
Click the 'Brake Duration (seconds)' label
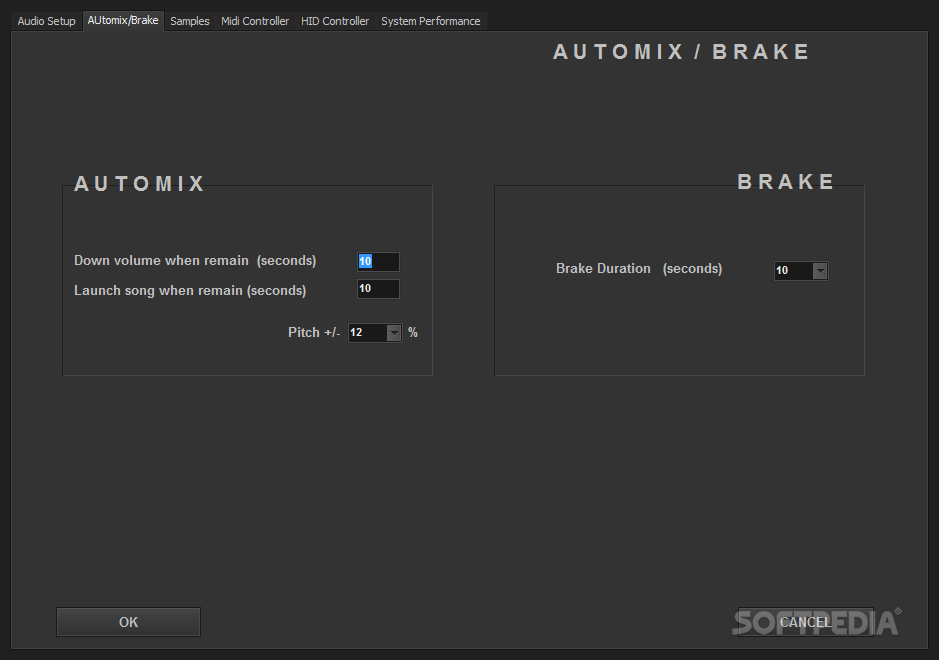[639, 268]
